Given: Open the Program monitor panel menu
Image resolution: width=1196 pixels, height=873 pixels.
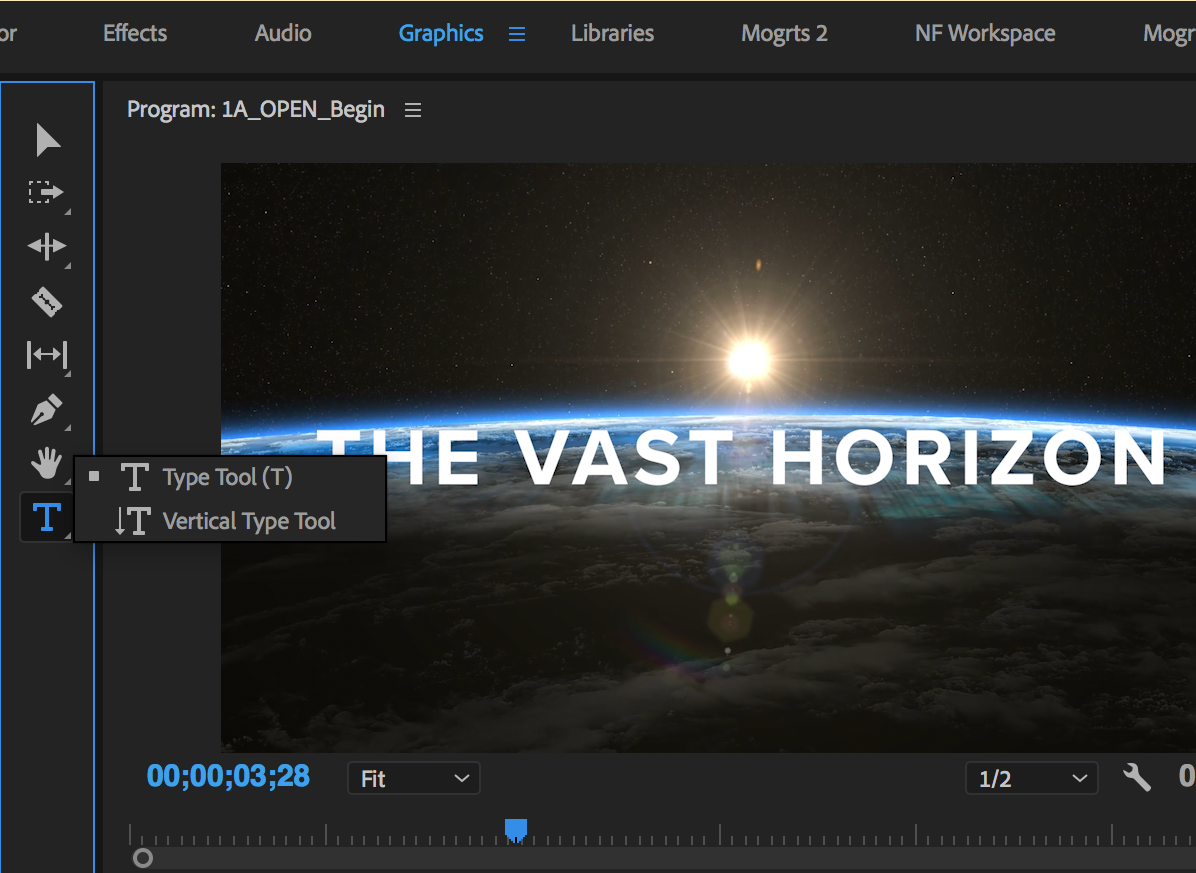Looking at the screenshot, I should 413,111.
